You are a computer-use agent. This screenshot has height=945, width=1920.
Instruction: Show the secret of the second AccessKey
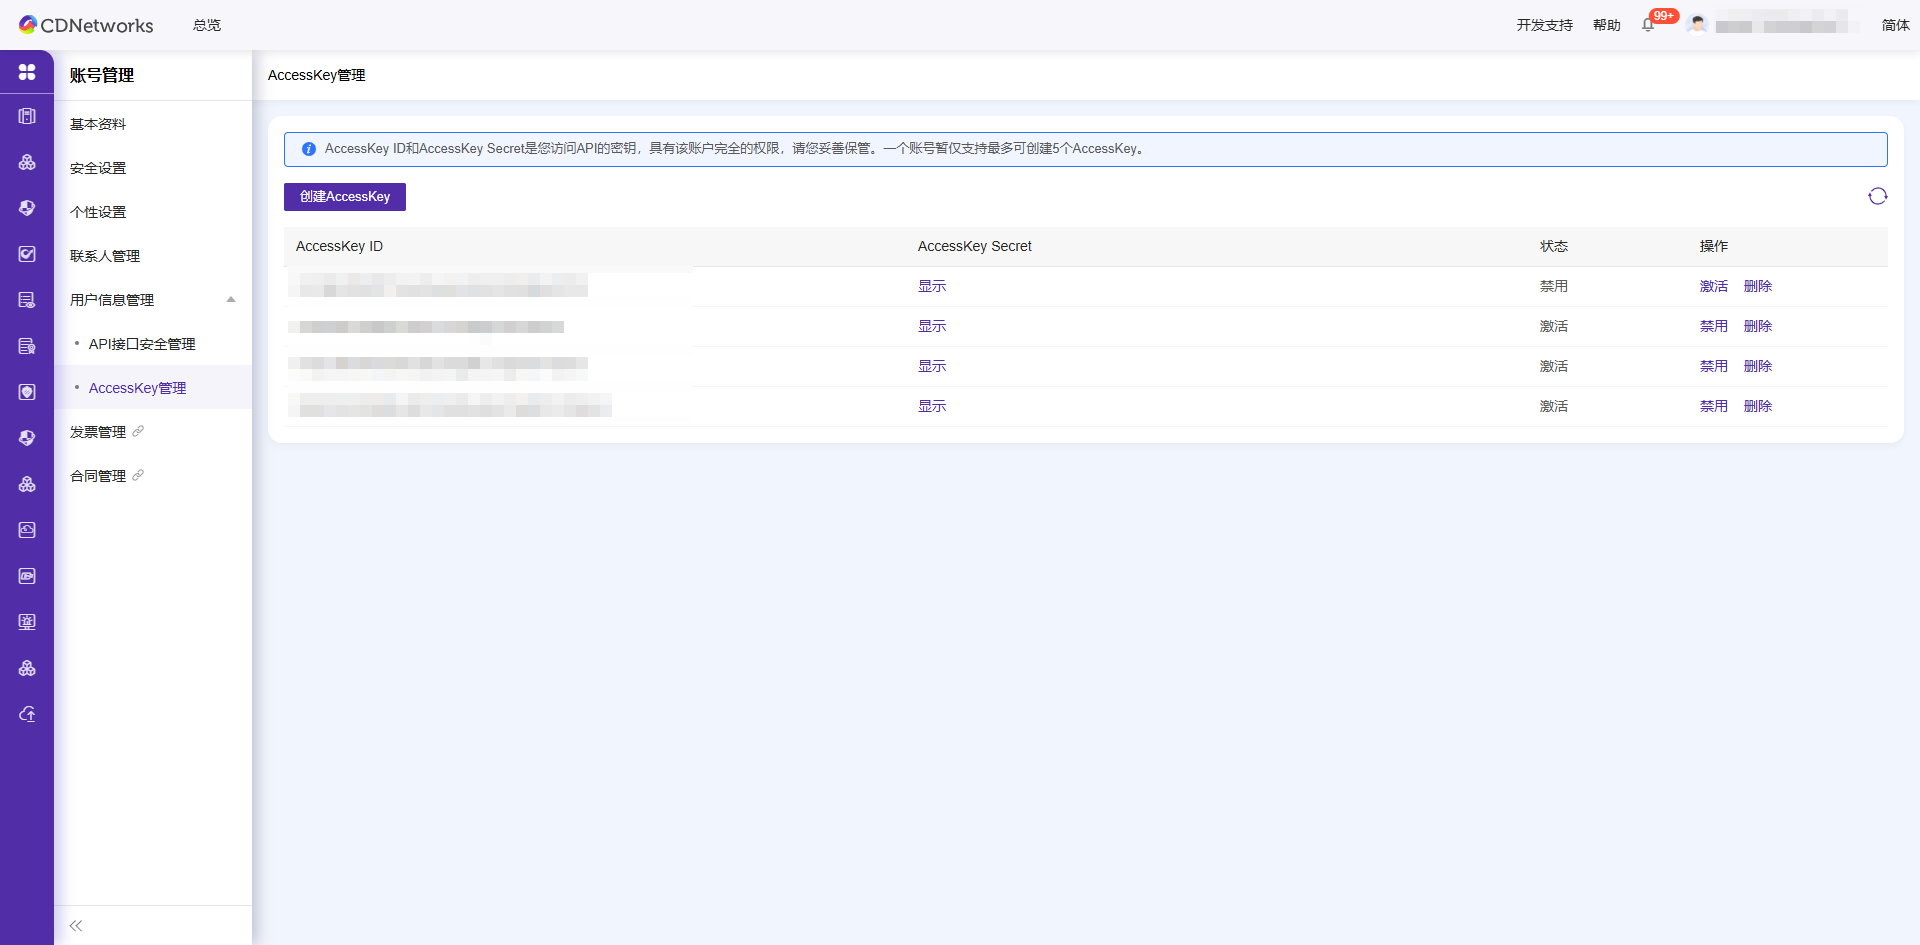pyautogui.click(x=932, y=326)
